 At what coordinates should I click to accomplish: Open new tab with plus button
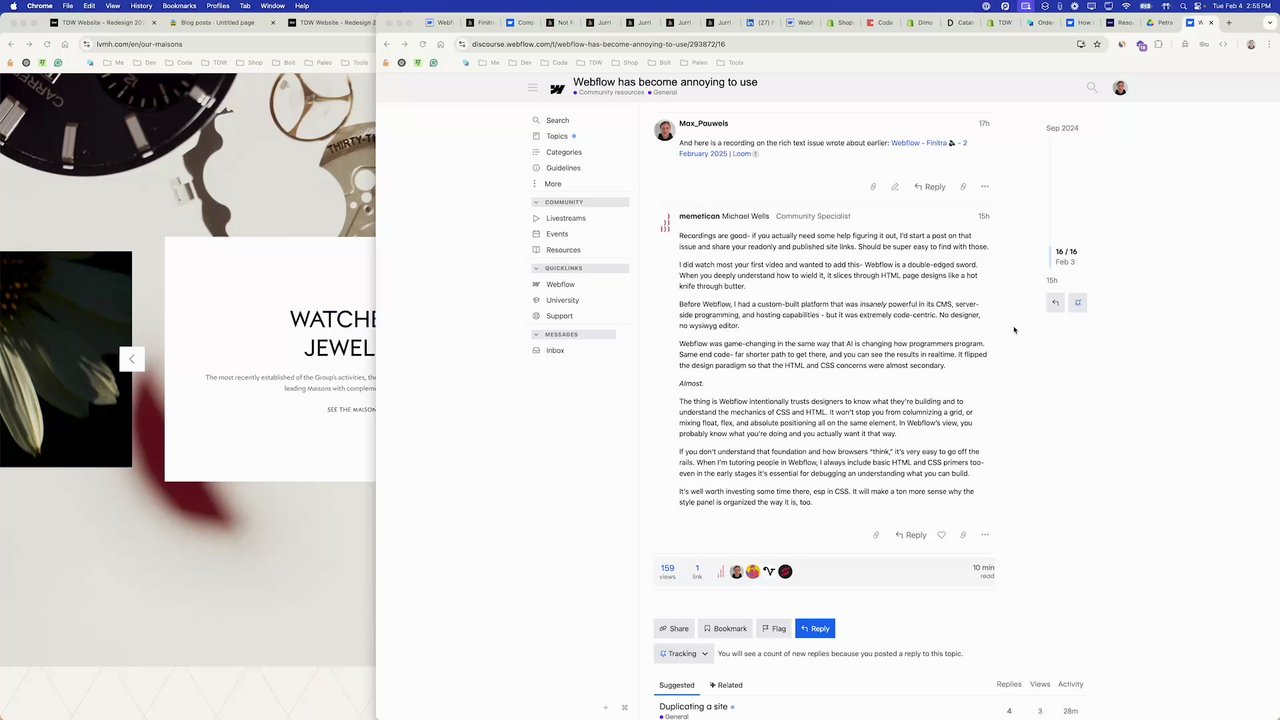(x=1229, y=22)
